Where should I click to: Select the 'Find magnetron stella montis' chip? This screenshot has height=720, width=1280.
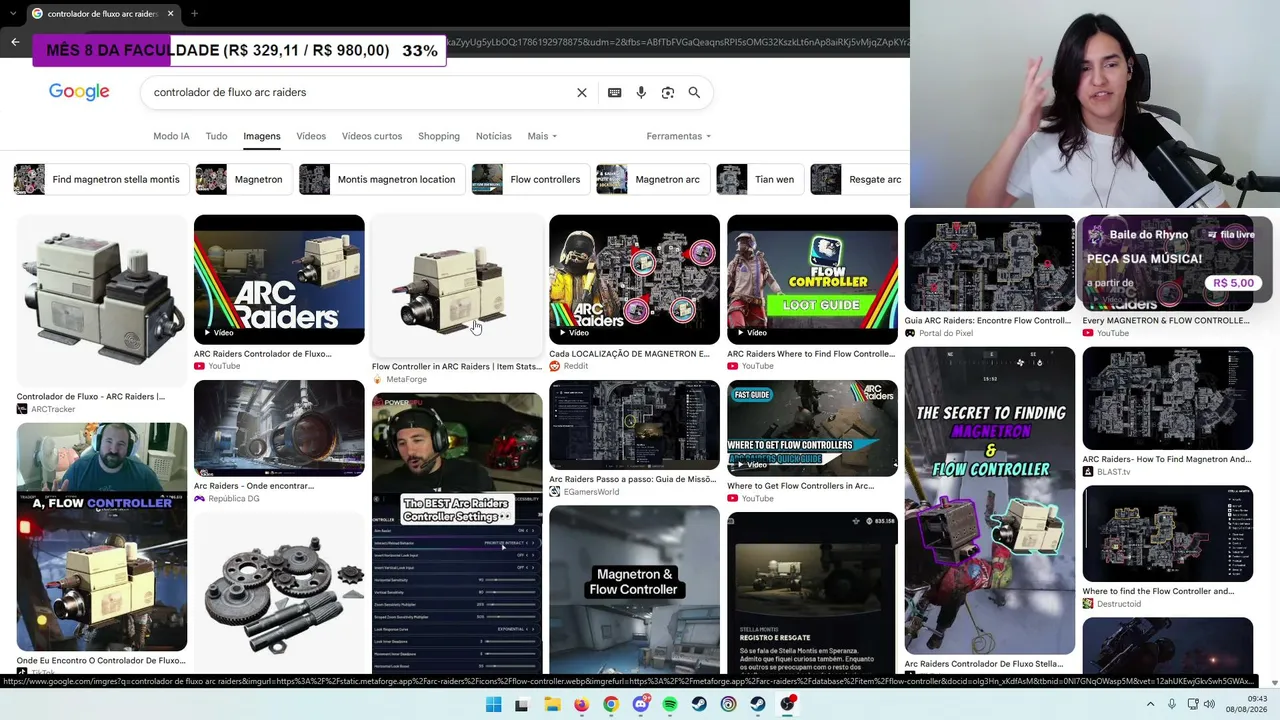click(101, 180)
